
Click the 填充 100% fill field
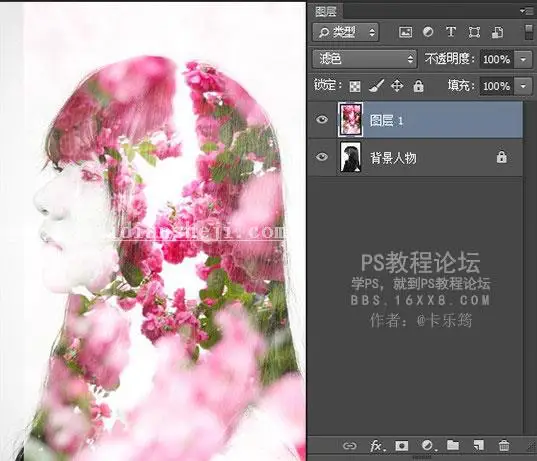coord(497,86)
